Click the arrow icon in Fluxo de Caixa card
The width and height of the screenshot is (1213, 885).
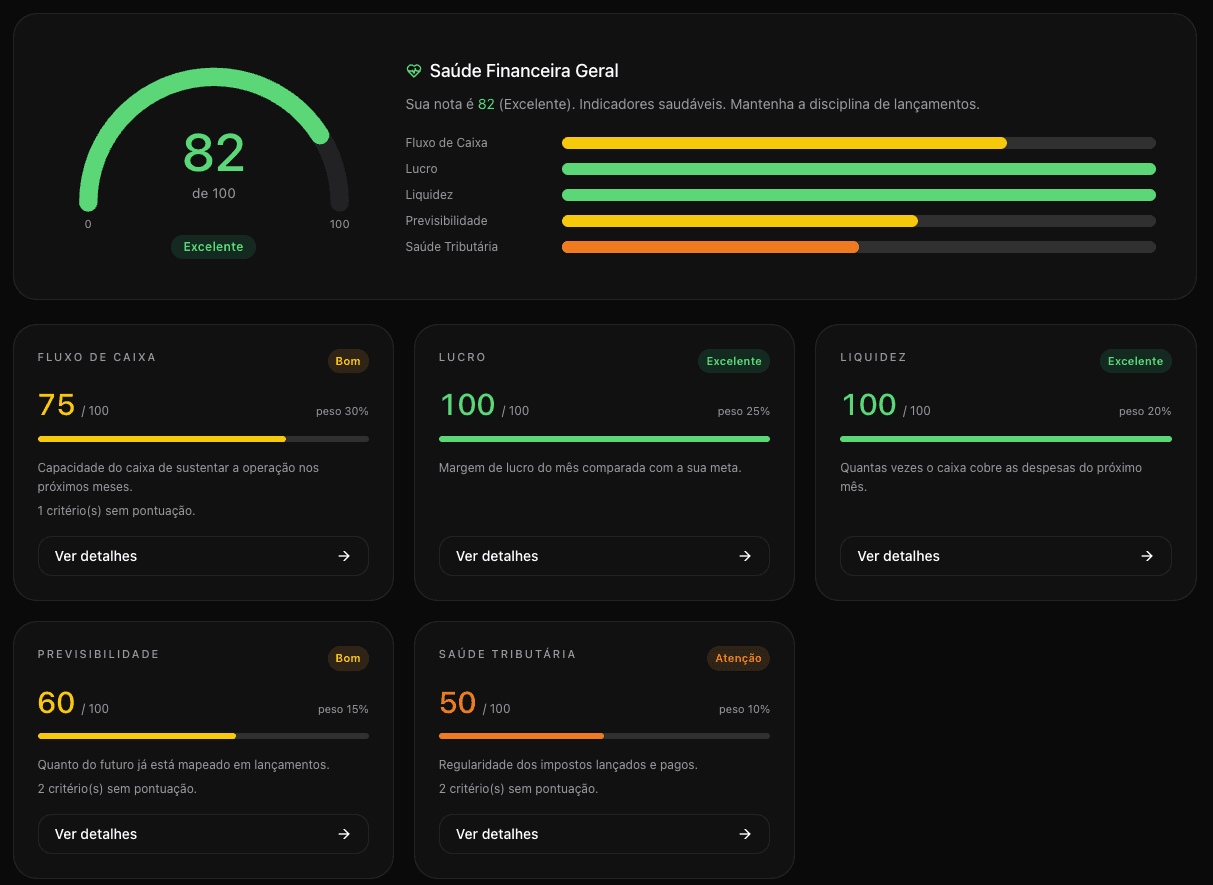pyautogui.click(x=344, y=556)
